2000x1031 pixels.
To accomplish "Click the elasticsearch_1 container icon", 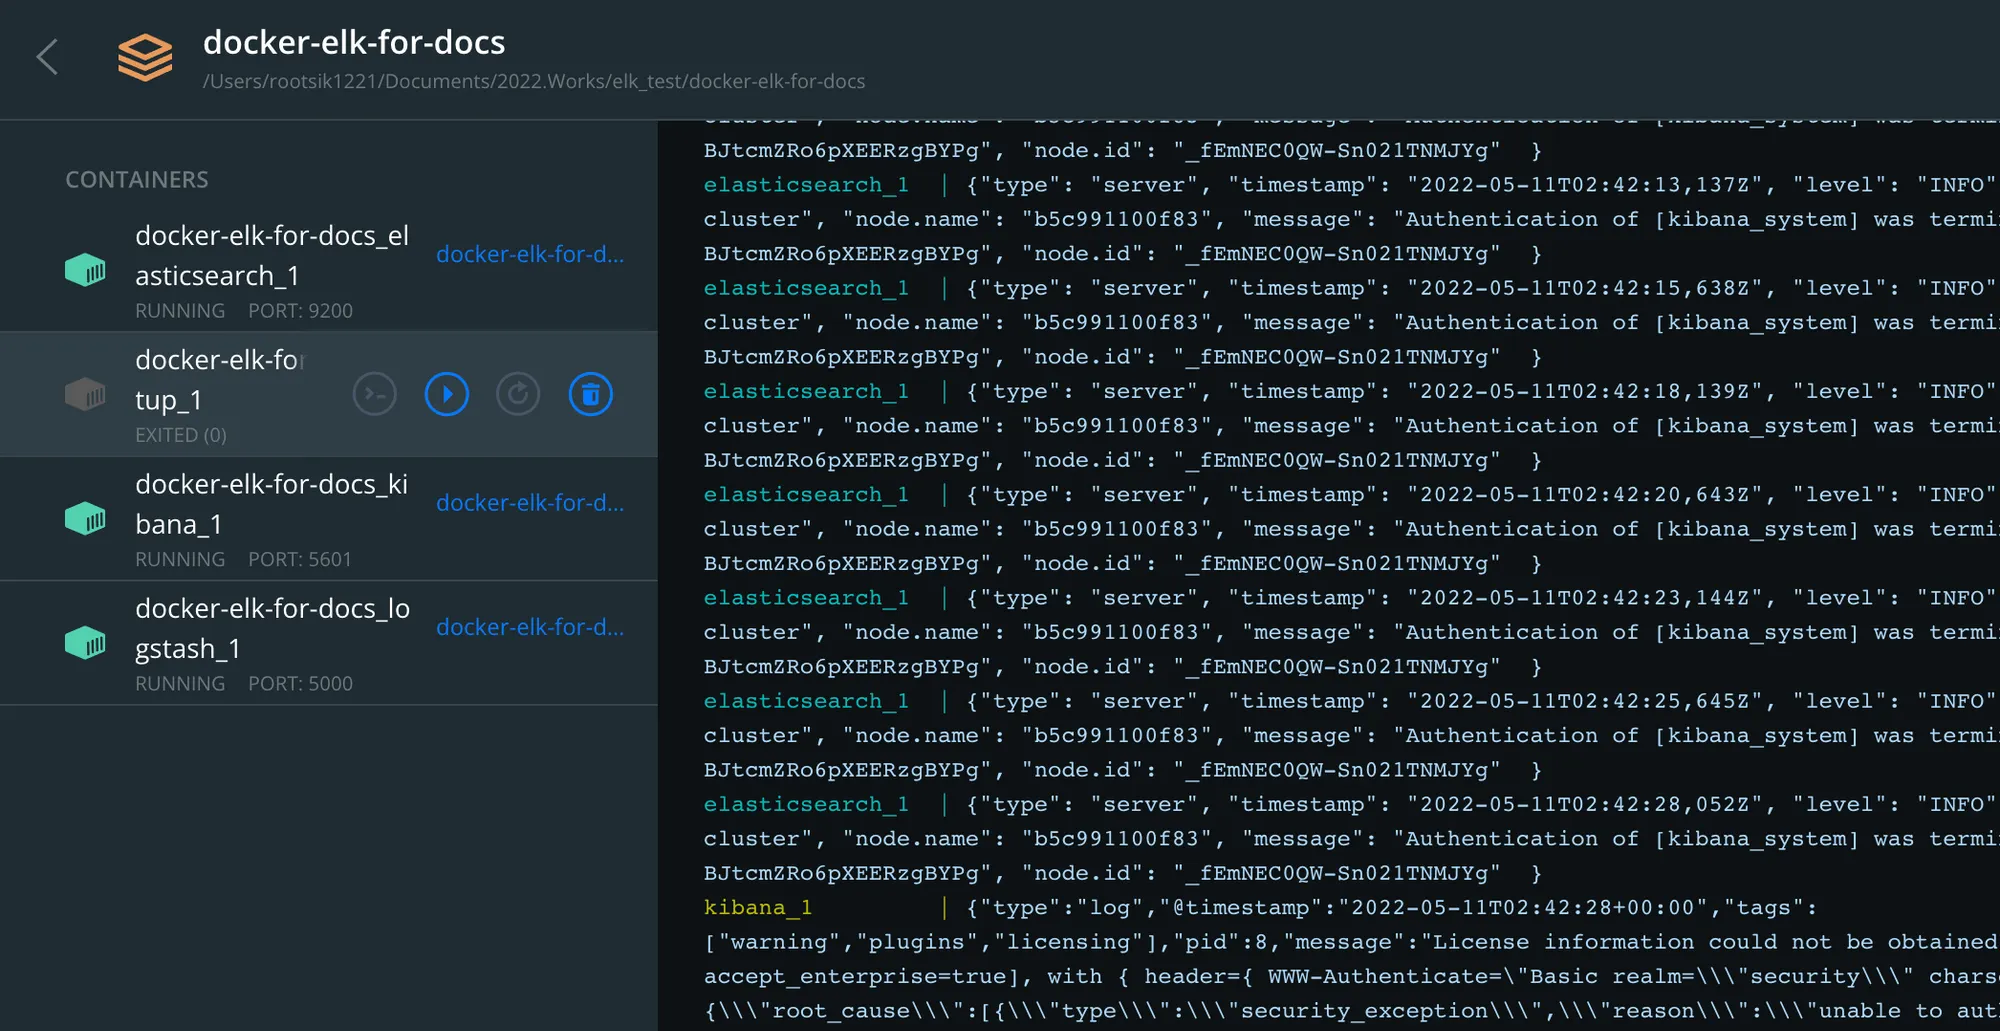I will tap(85, 269).
